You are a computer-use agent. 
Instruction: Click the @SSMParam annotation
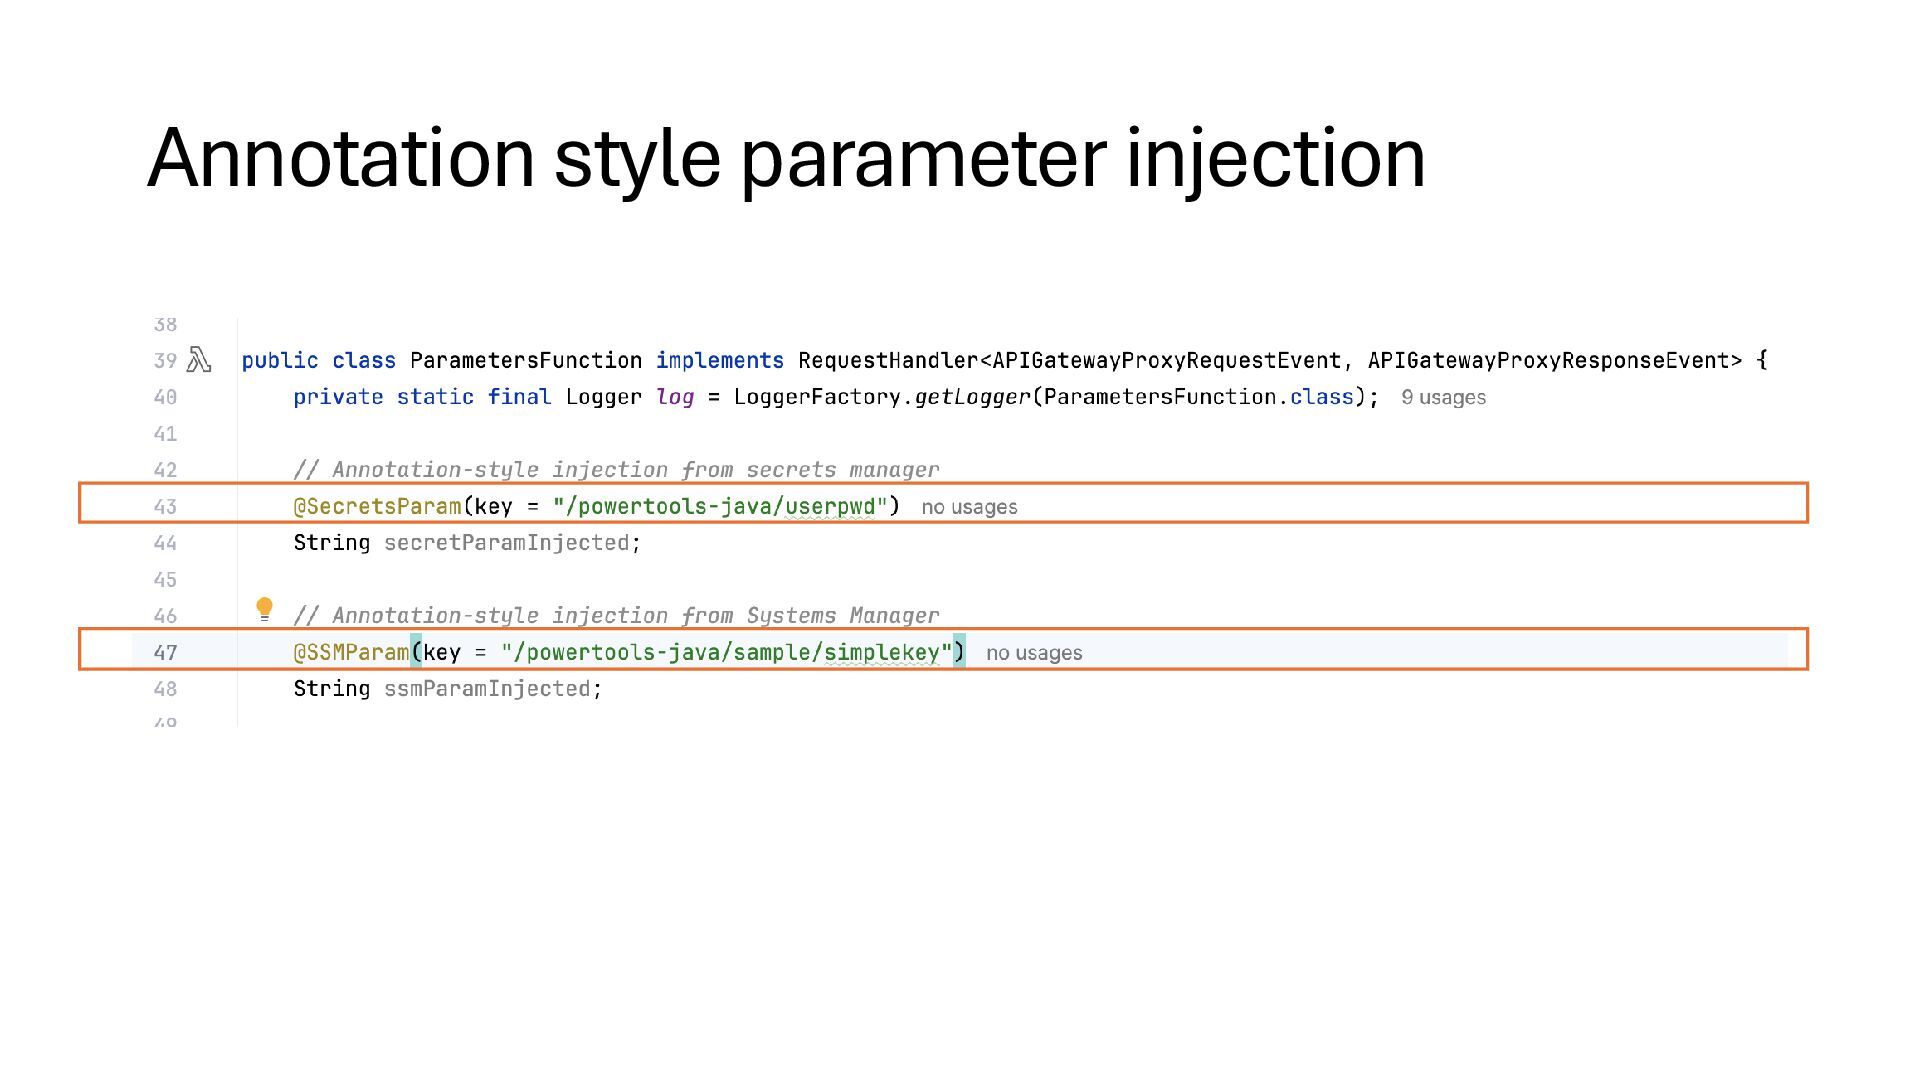pyautogui.click(x=351, y=652)
